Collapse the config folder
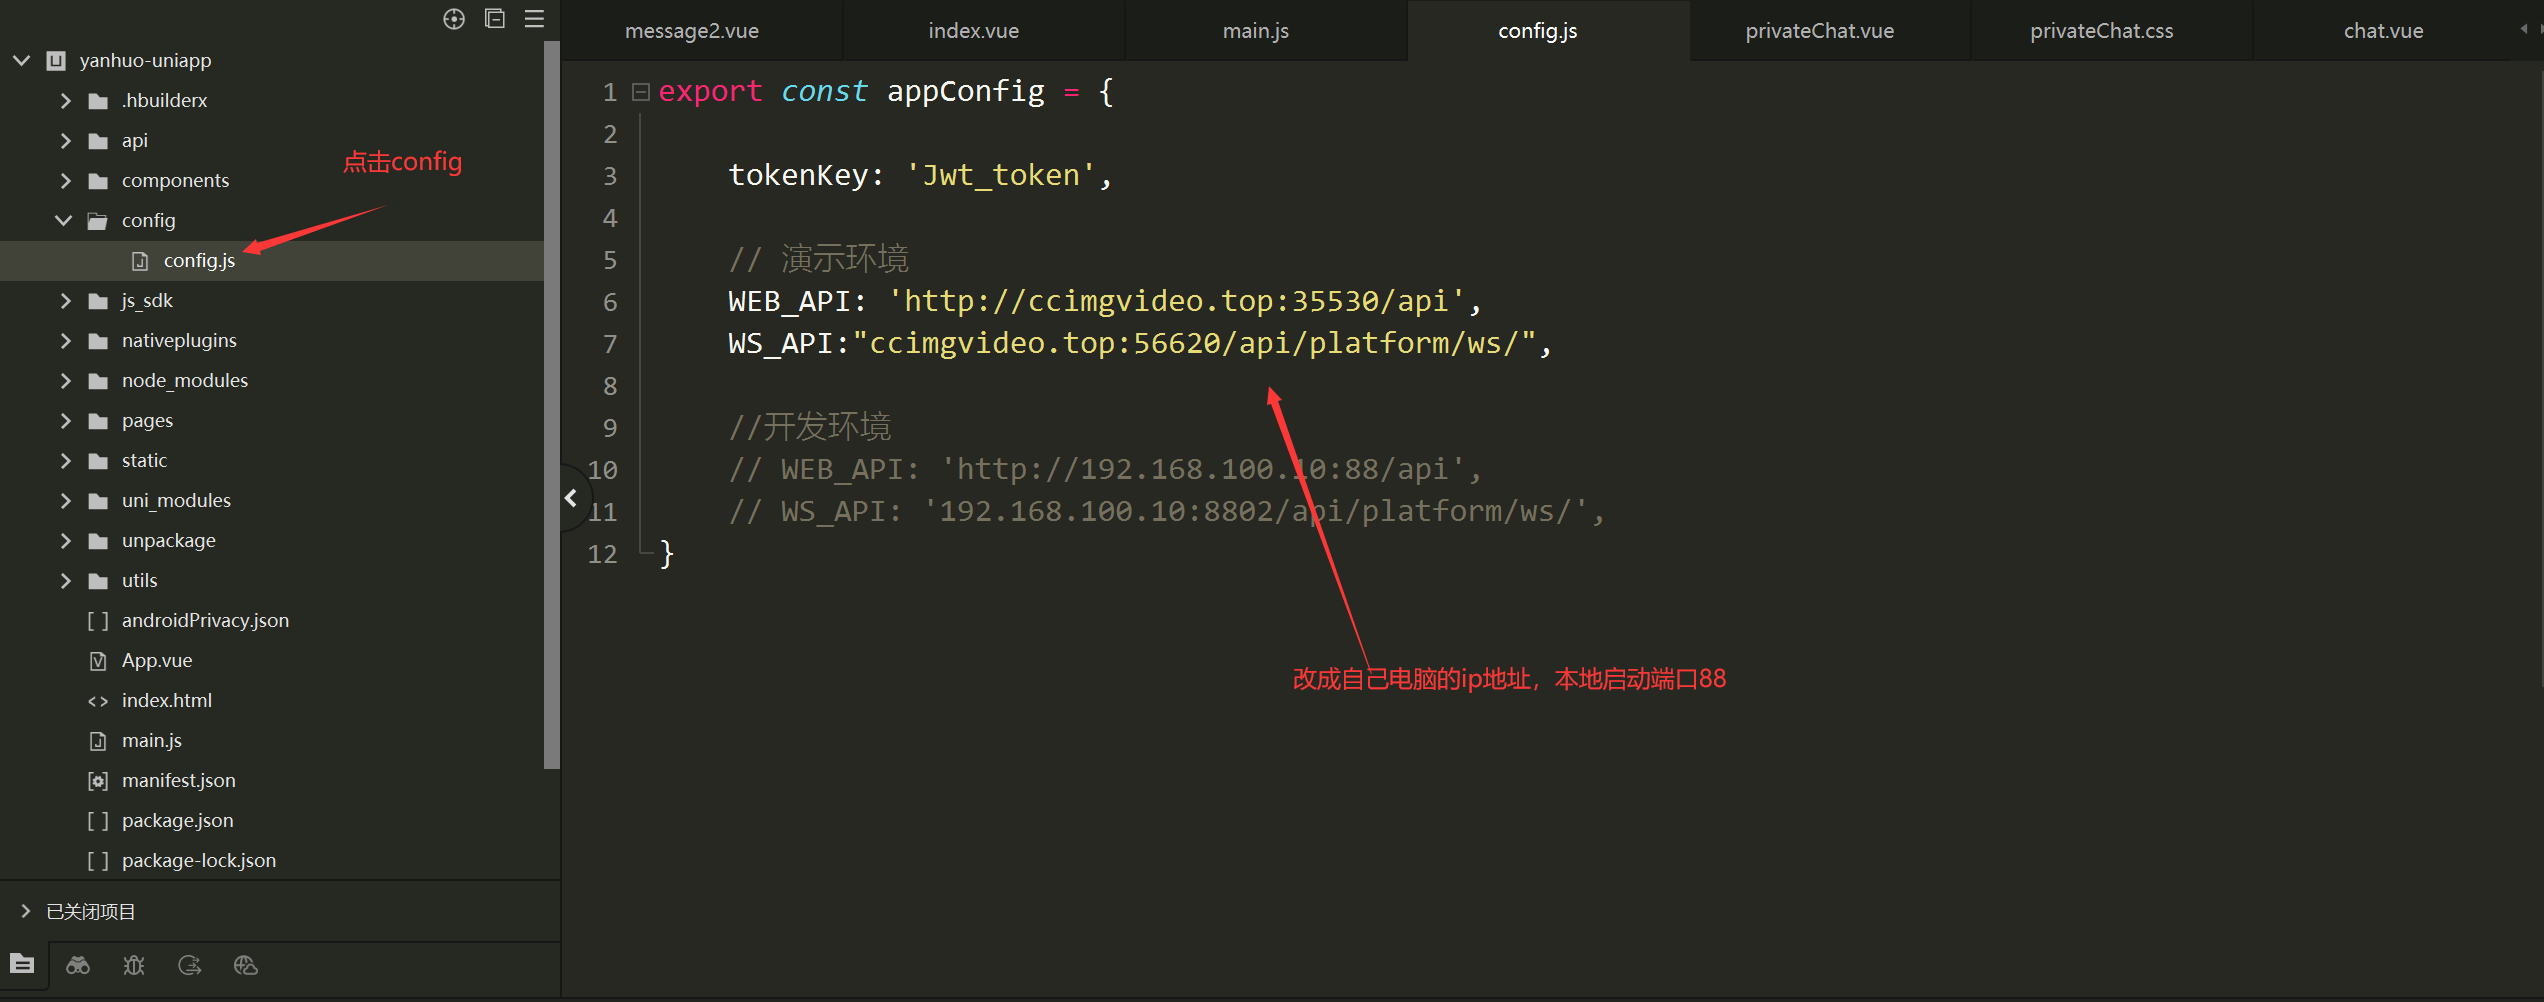The height and width of the screenshot is (1002, 2544). point(64,220)
